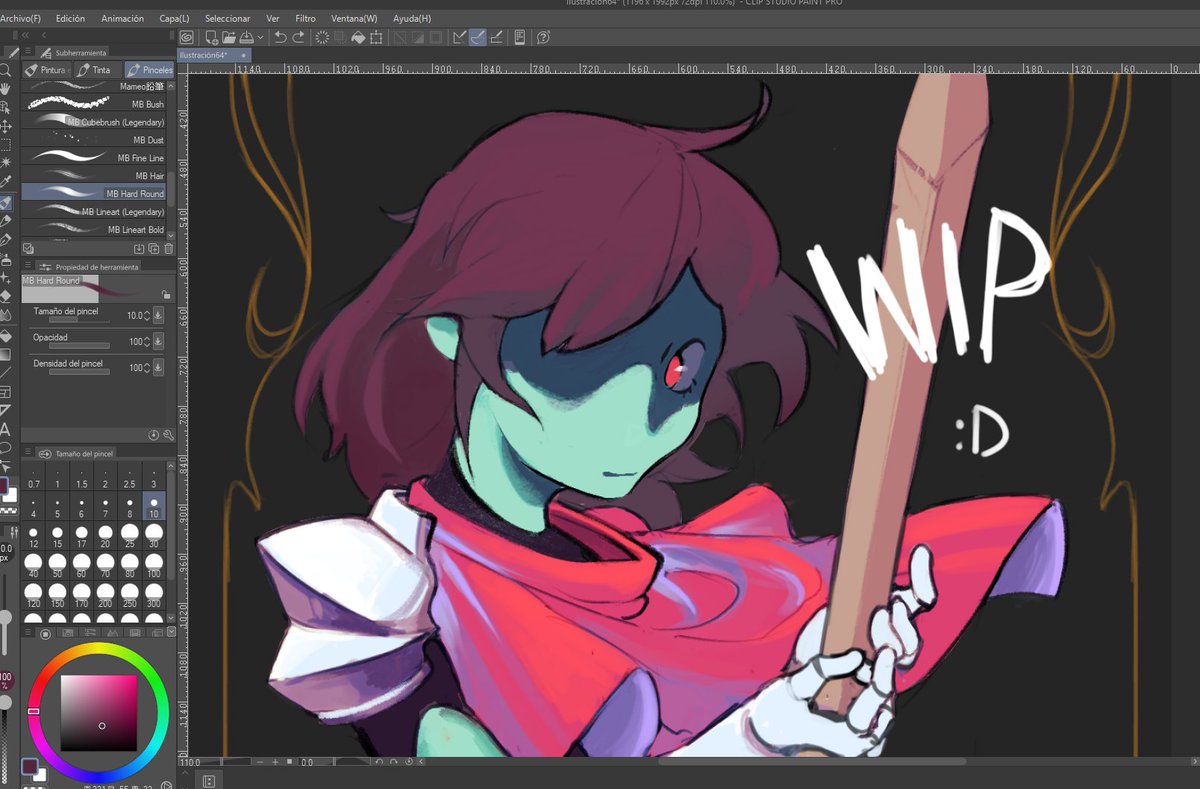Screen dimensions: 1200x789
Task: Select the Move layer tool
Action: point(6,126)
